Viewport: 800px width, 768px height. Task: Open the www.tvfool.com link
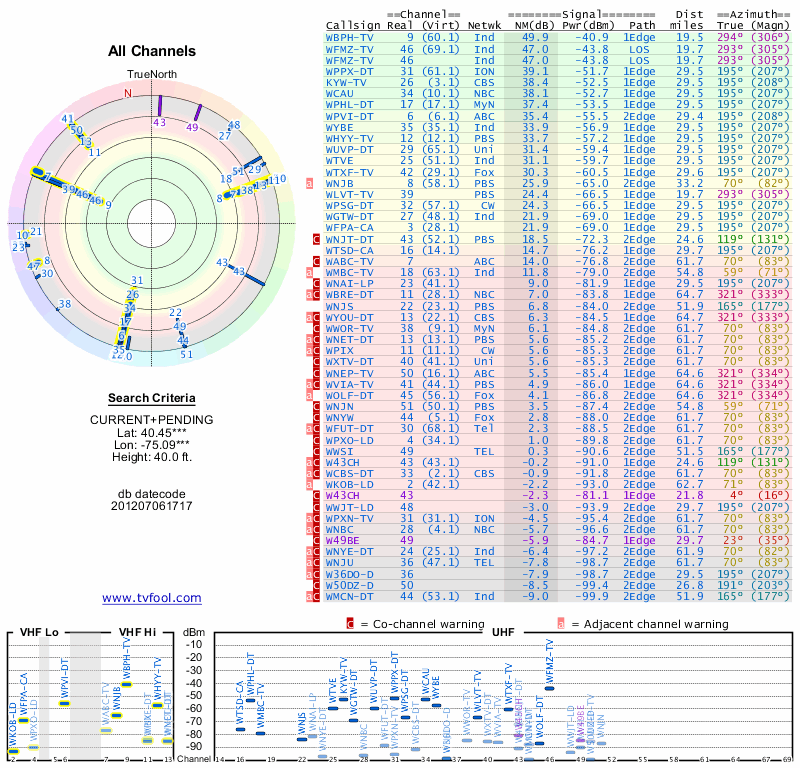coord(152,598)
